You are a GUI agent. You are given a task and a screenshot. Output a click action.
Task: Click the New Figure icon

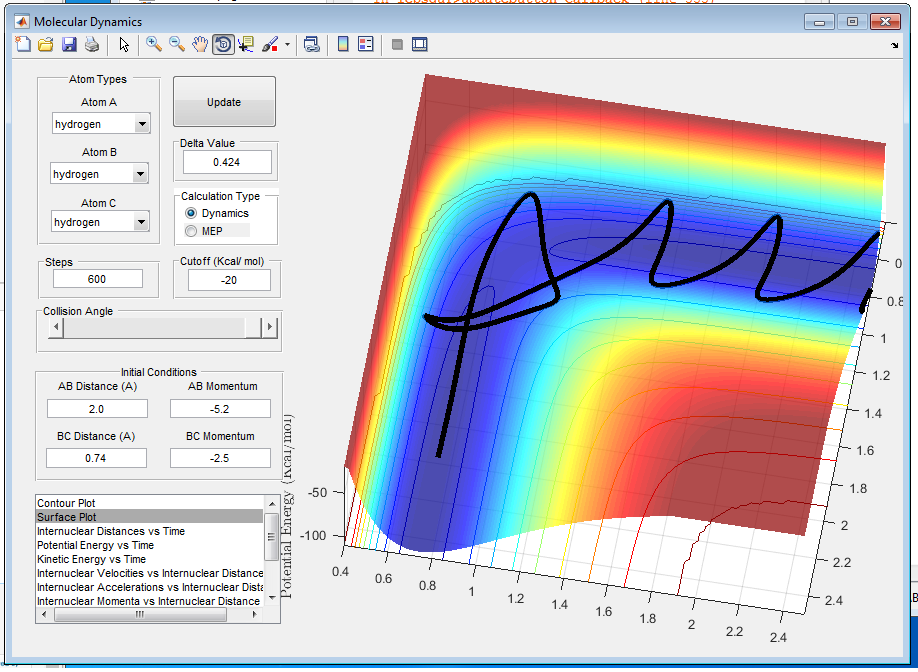pos(24,44)
